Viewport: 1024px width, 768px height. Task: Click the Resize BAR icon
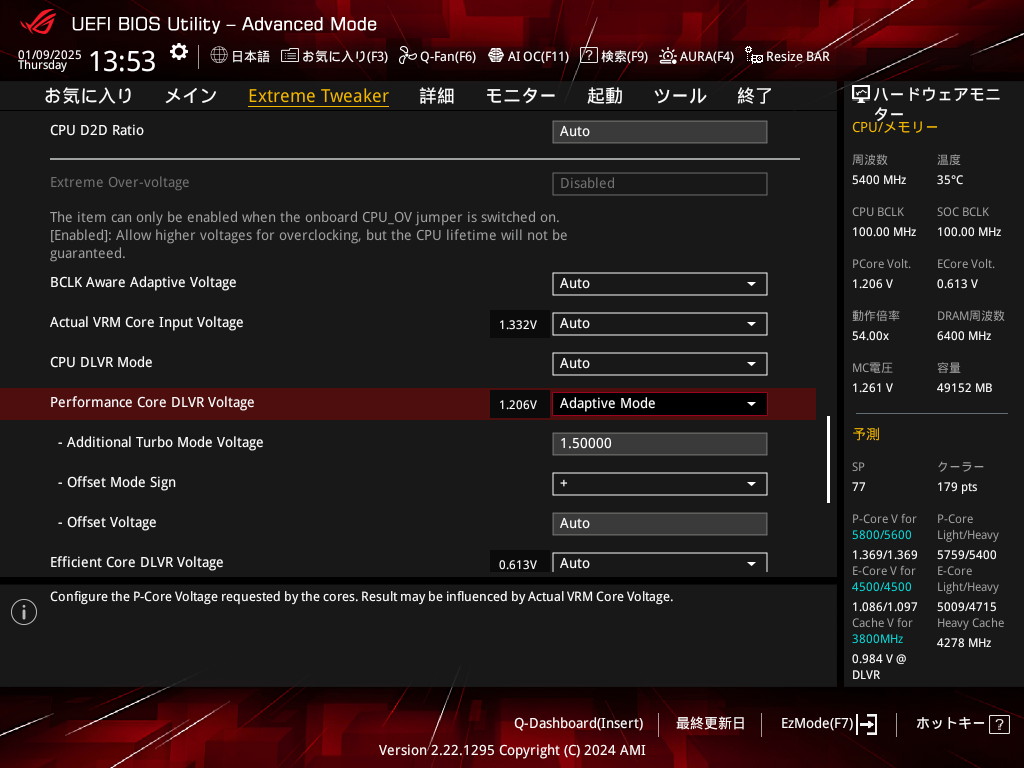(753, 57)
